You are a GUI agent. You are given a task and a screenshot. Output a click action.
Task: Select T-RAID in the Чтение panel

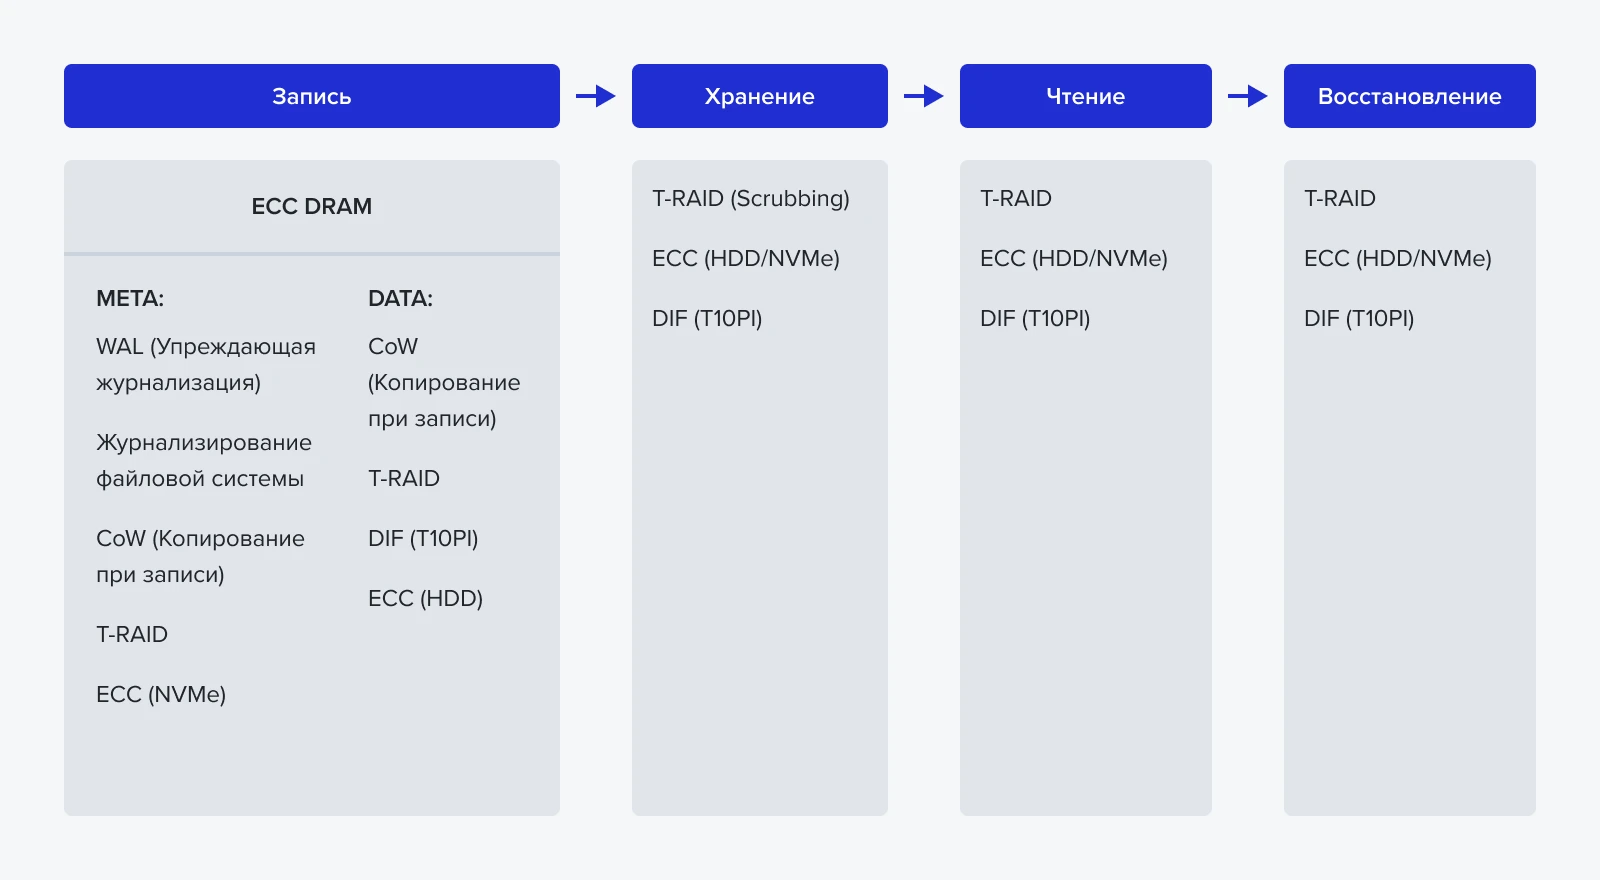pyautogui.click(x=1016, y=198)
